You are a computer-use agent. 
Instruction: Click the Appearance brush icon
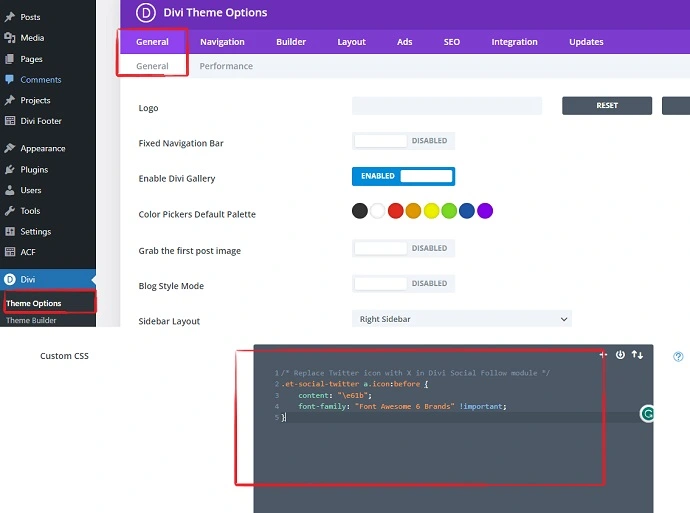(10, 148)
